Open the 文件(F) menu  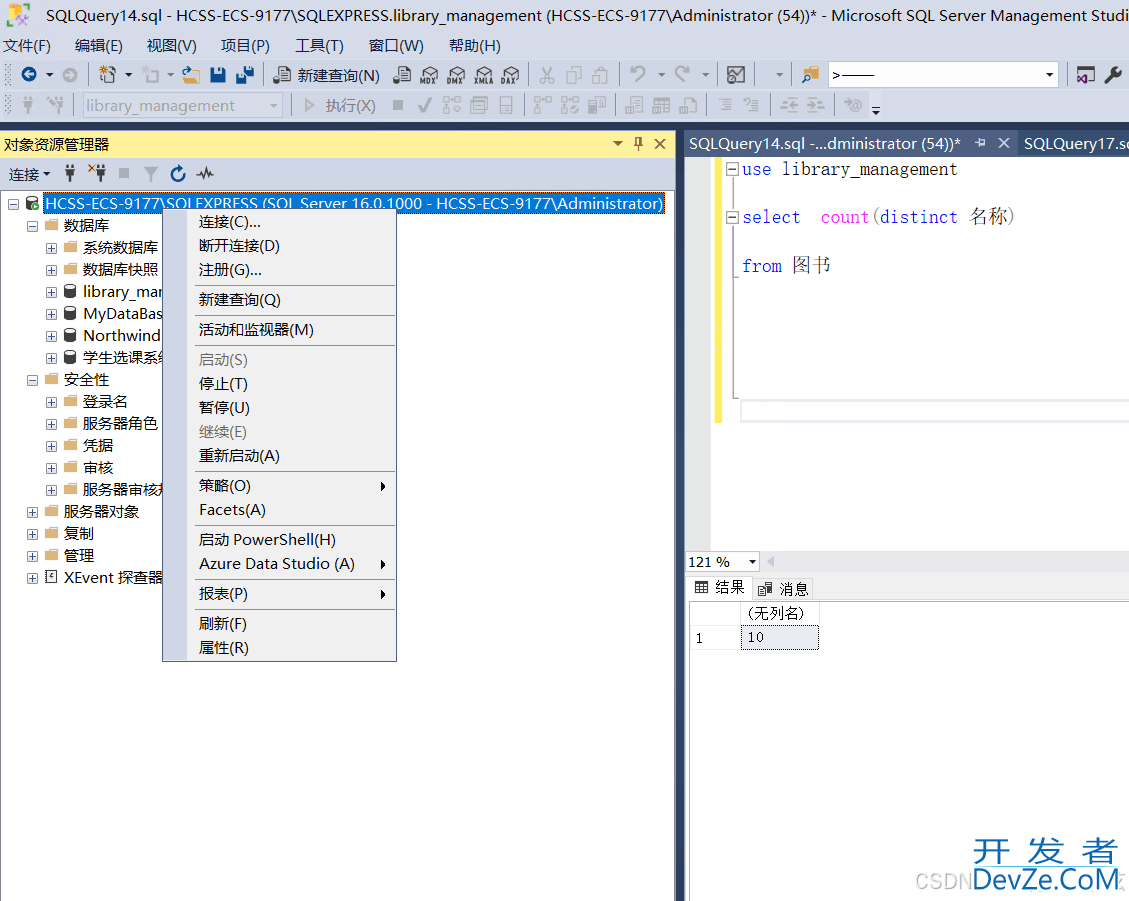tap(27, 46)
